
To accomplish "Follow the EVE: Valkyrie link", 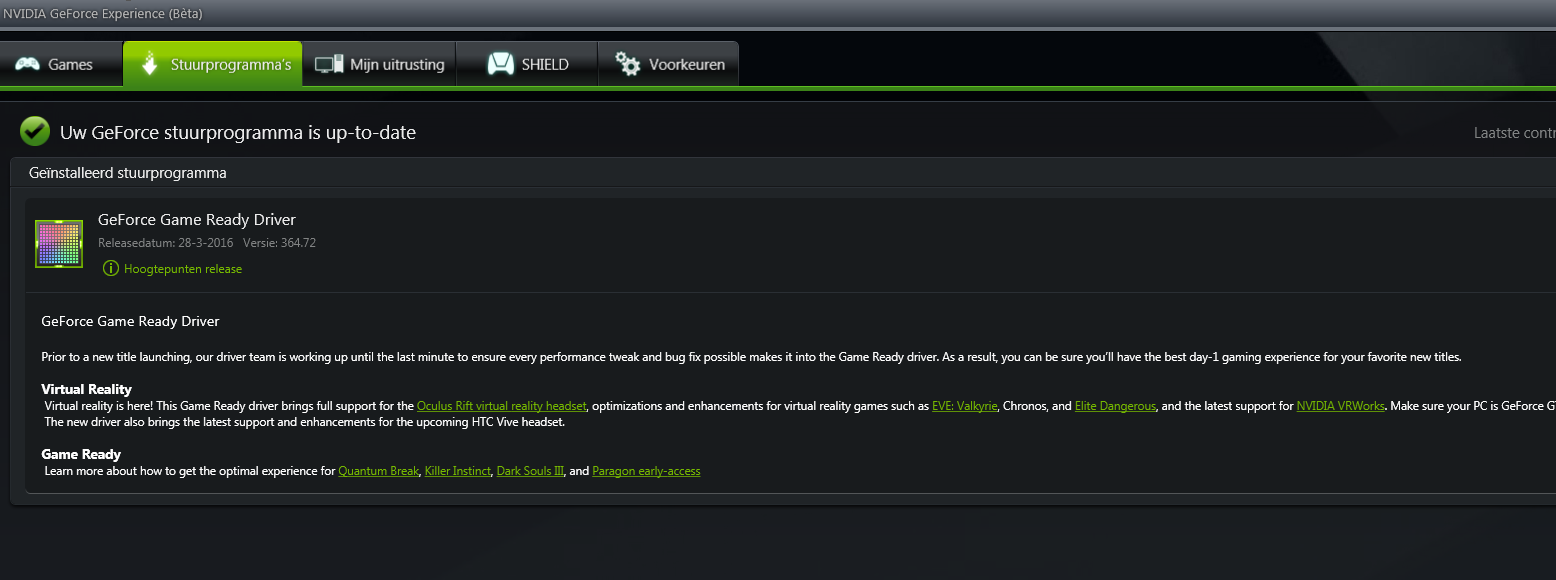I will coord(964,406).
